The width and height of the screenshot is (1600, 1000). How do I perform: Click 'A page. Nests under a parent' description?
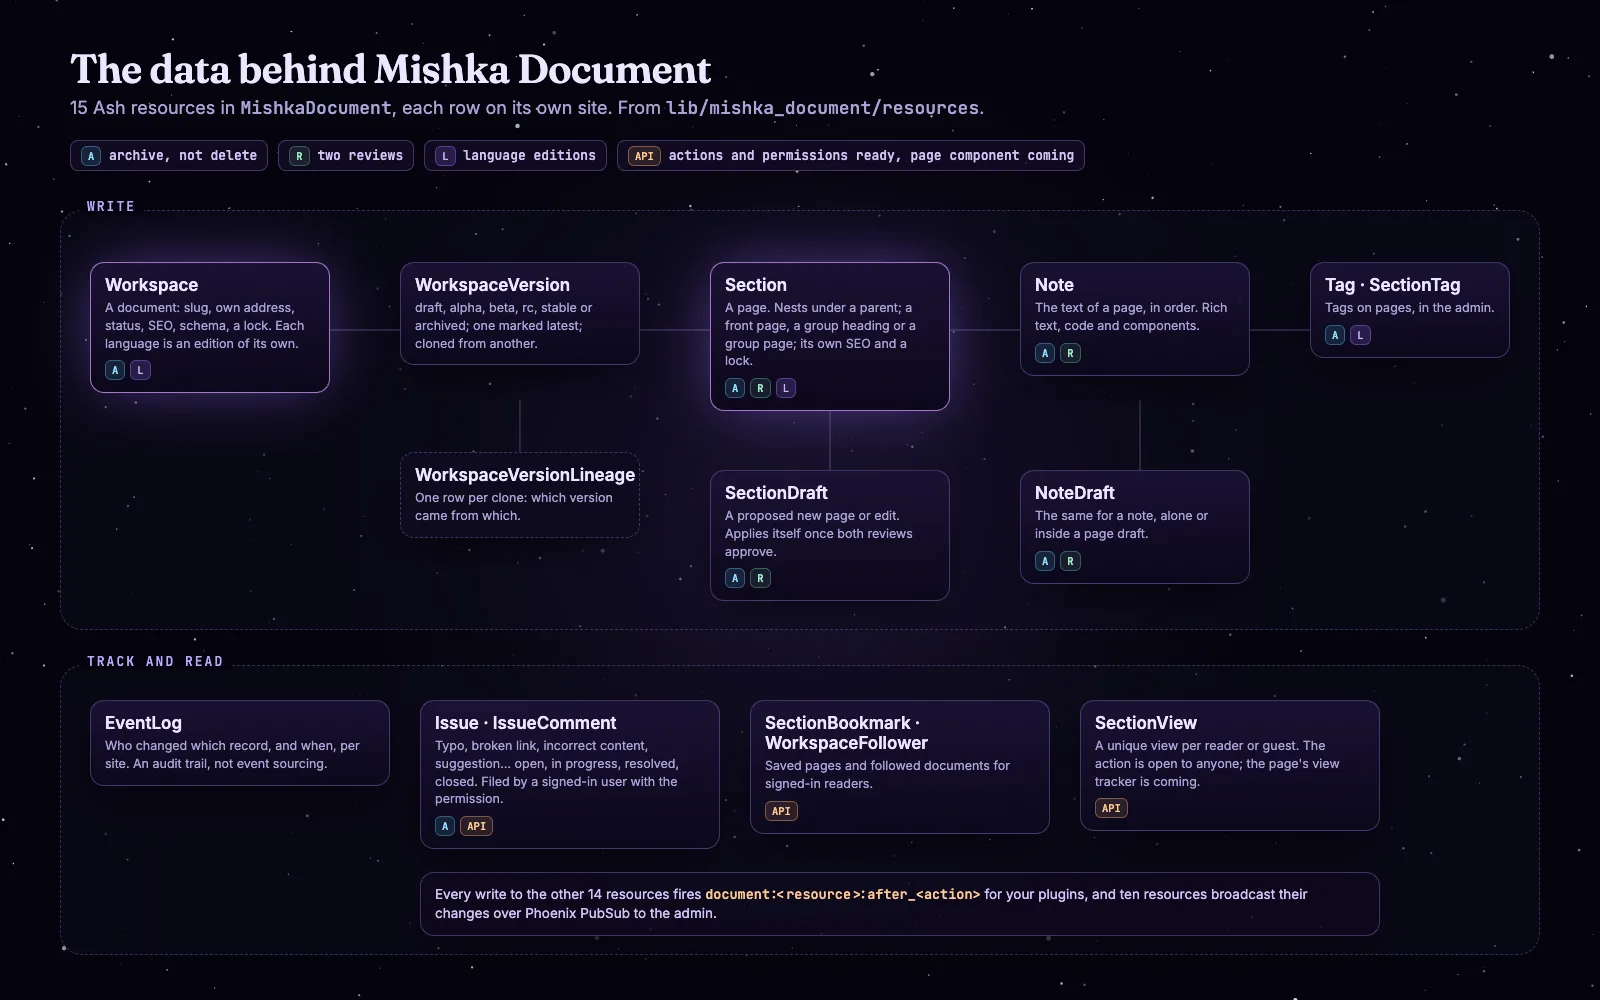coord(820,334)
